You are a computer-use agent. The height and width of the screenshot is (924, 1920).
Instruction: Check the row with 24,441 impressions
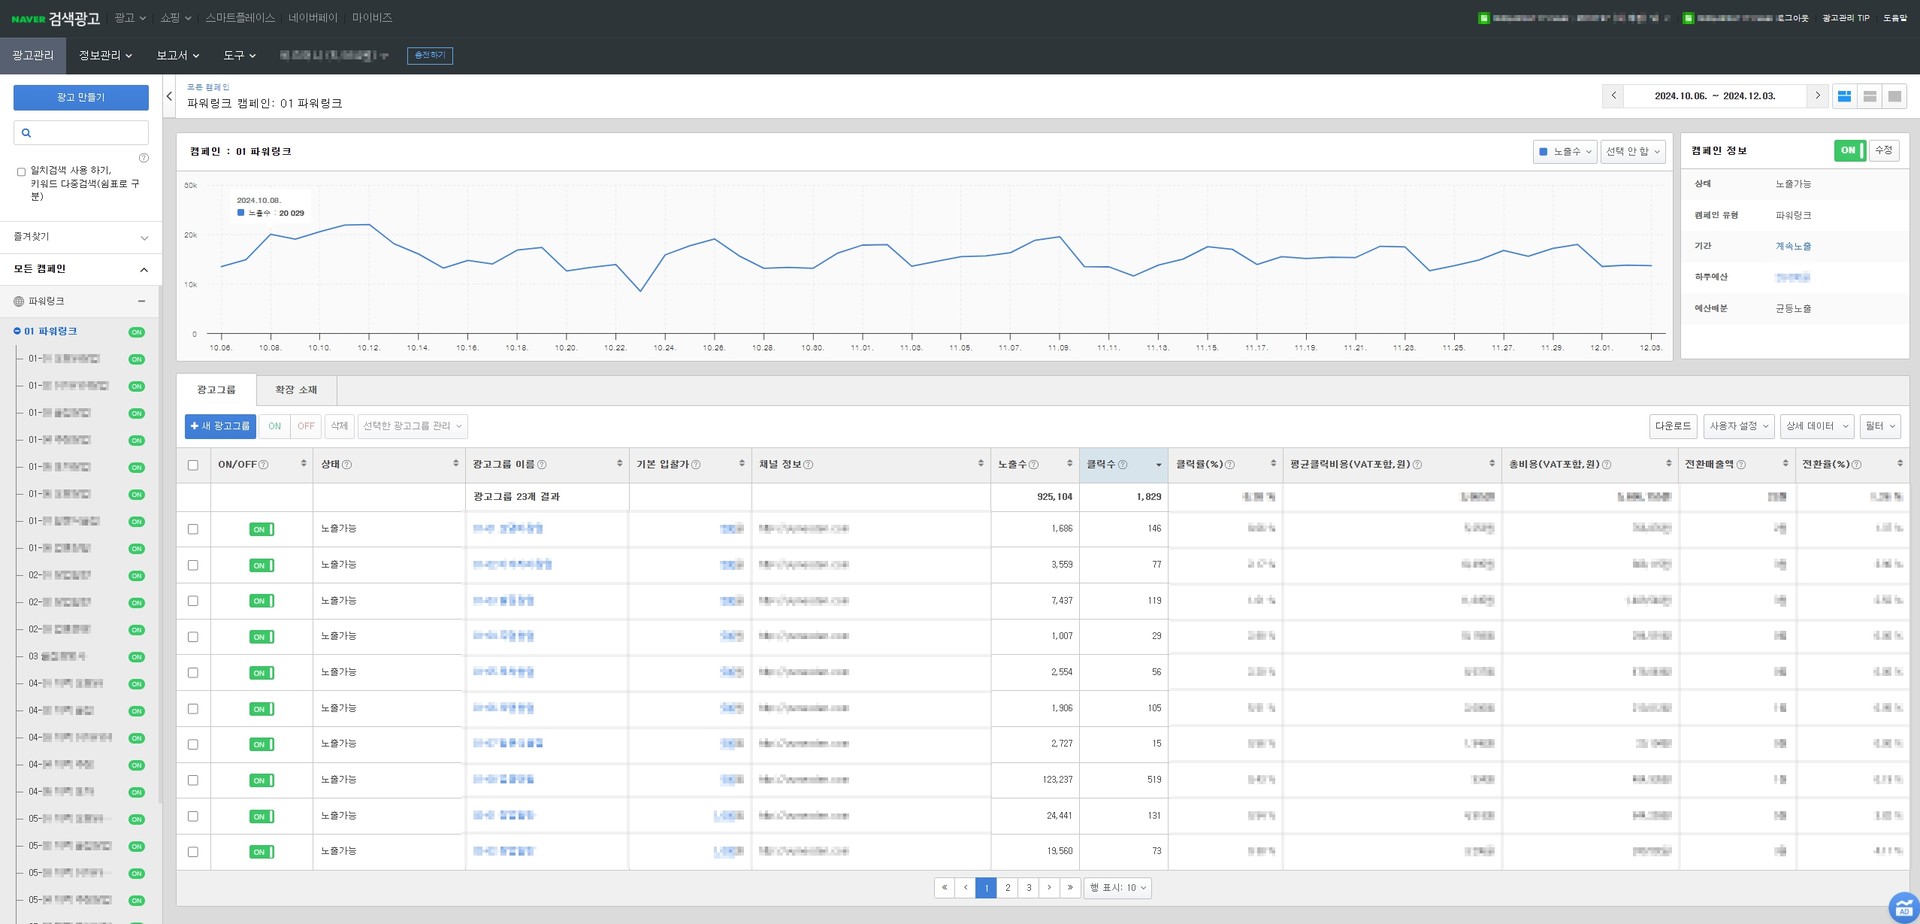[x=193, y=816]
